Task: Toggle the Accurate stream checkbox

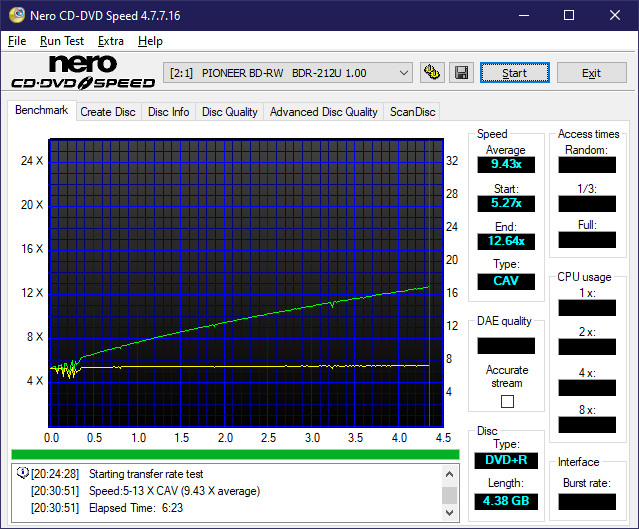Action: (507, 401)
